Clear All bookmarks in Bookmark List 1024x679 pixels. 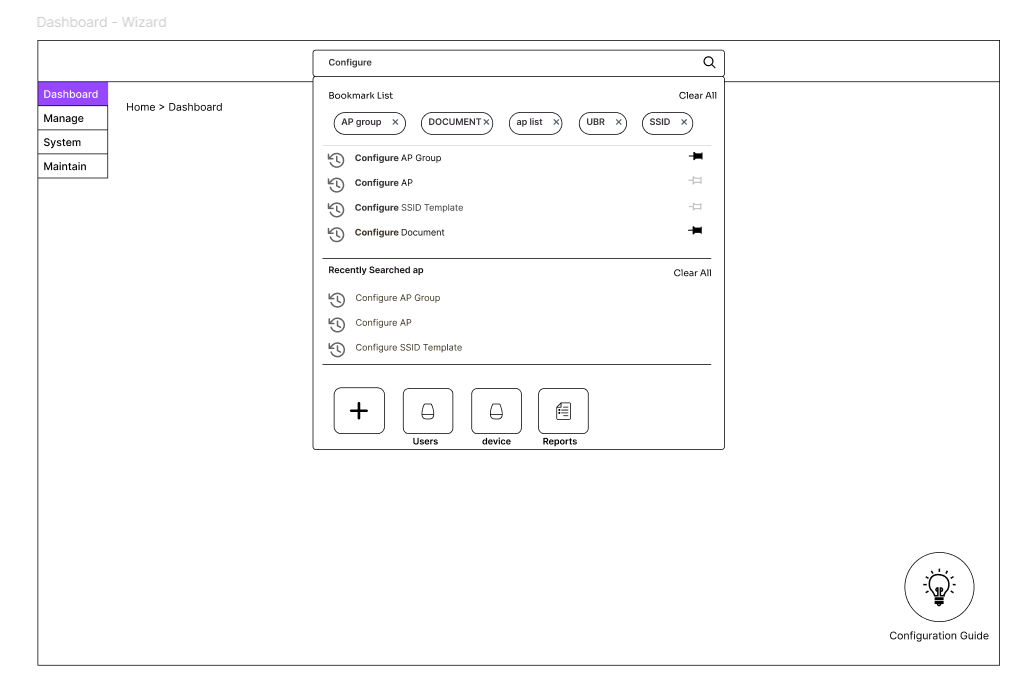pyautogui.click(x=697, y=95)
